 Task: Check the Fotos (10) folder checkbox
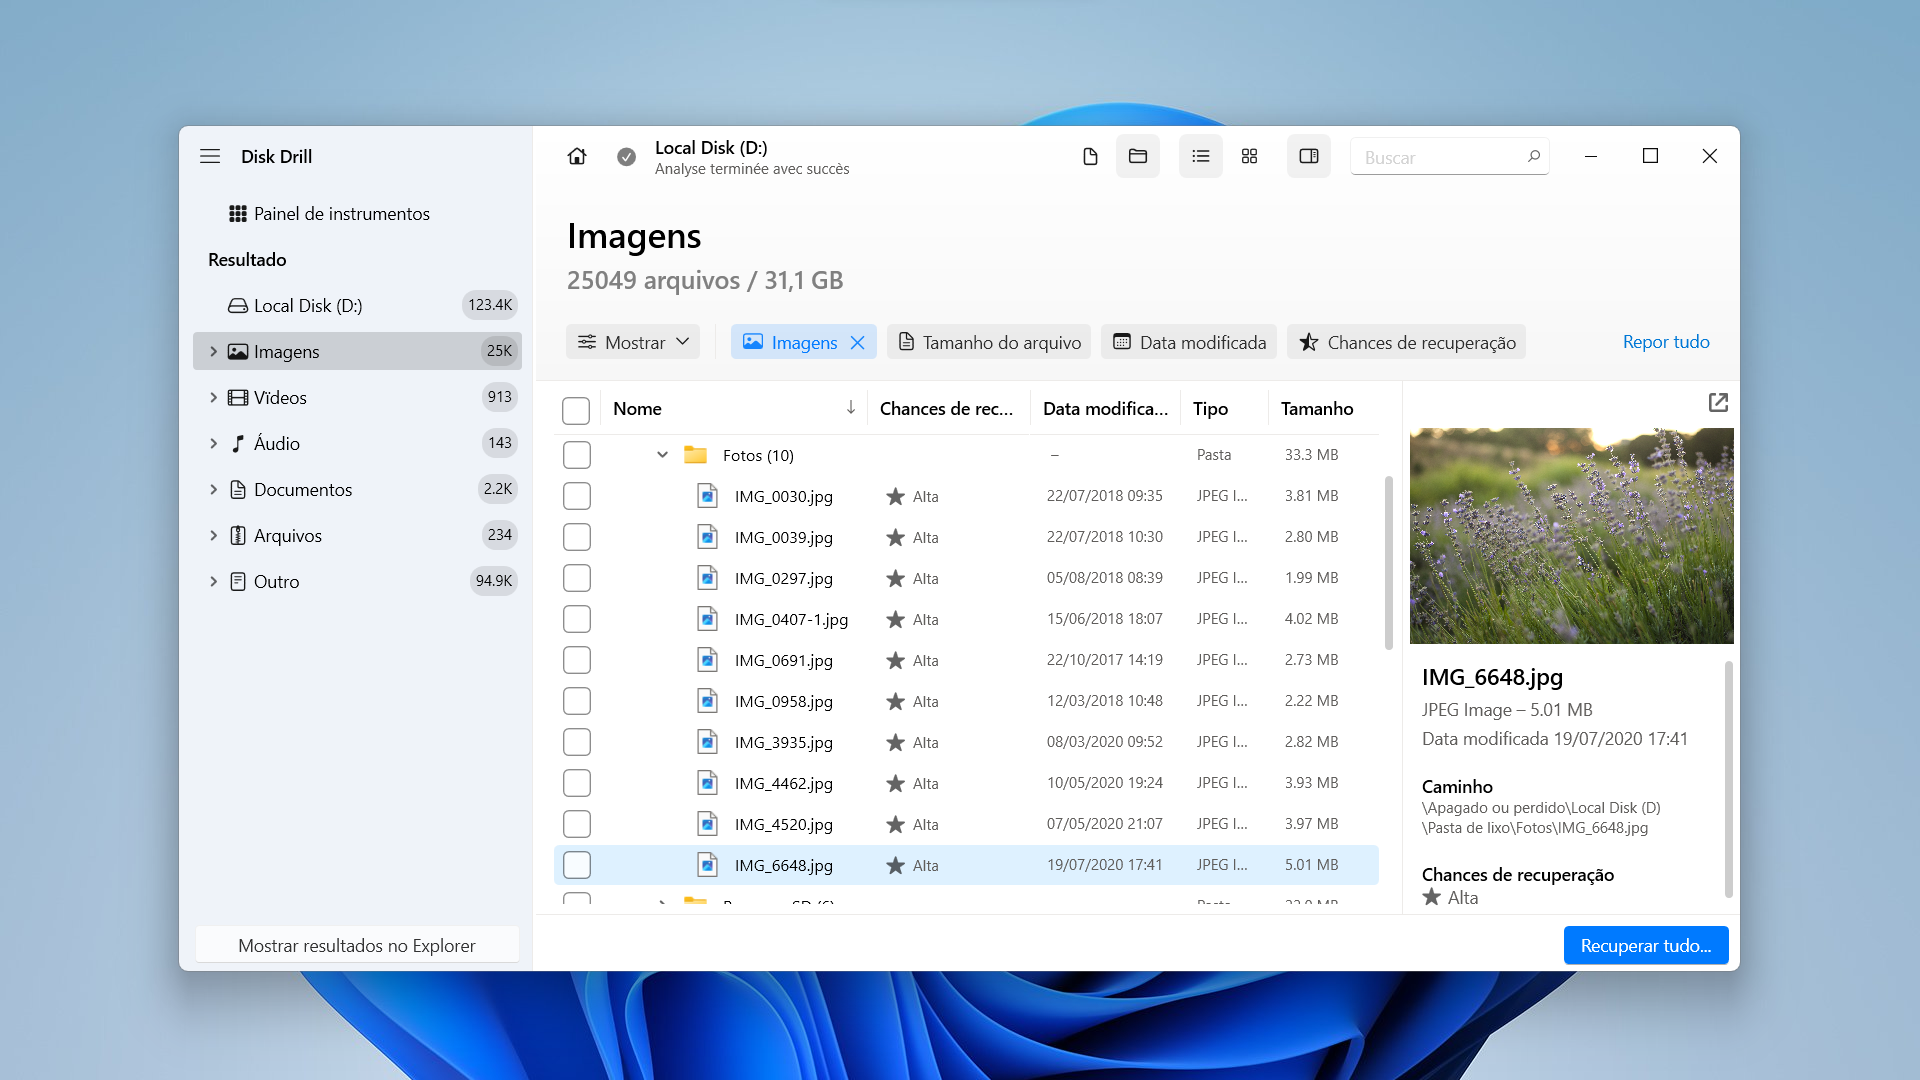pyautogui.click(x=577, y=455)
